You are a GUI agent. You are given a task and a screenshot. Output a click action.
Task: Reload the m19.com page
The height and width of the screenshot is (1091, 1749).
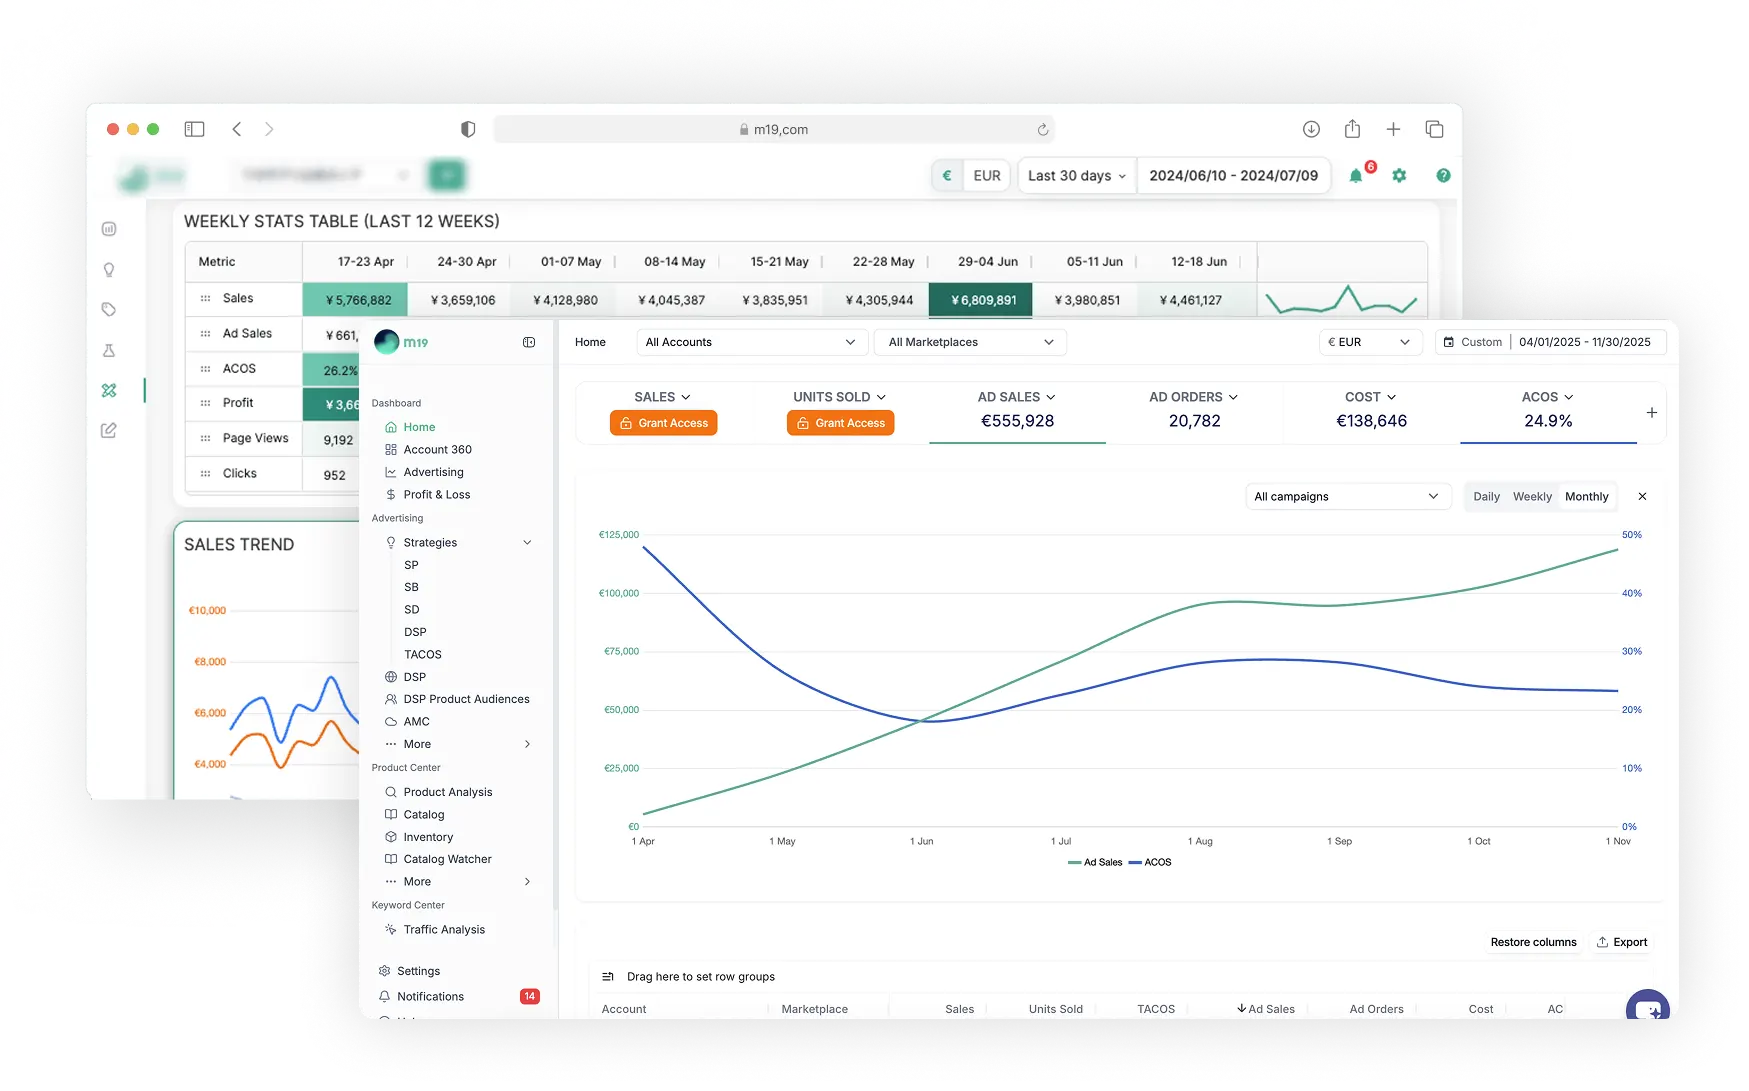click(x=1042, y=129)
